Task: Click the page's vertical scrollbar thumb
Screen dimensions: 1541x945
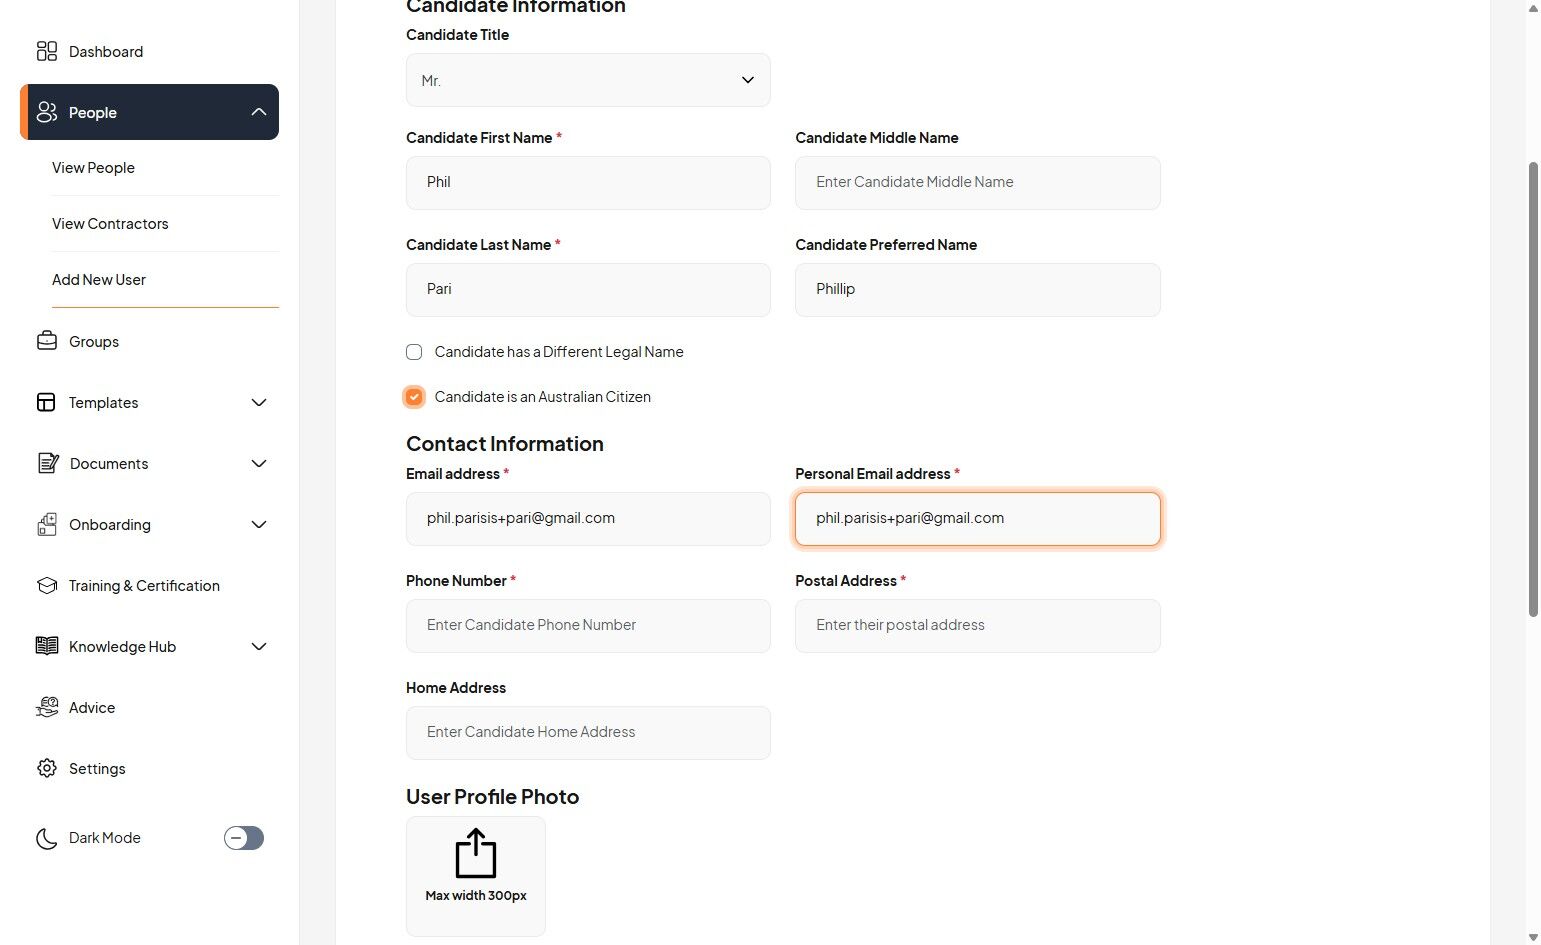Action: 1533,390
